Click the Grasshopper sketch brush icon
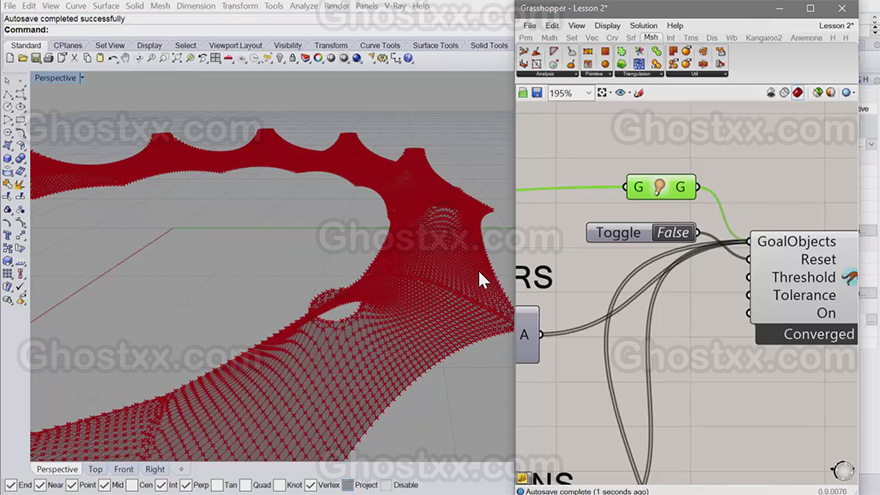Image resolution: width=880 pixels, height=495 pixels. point(639,93)
